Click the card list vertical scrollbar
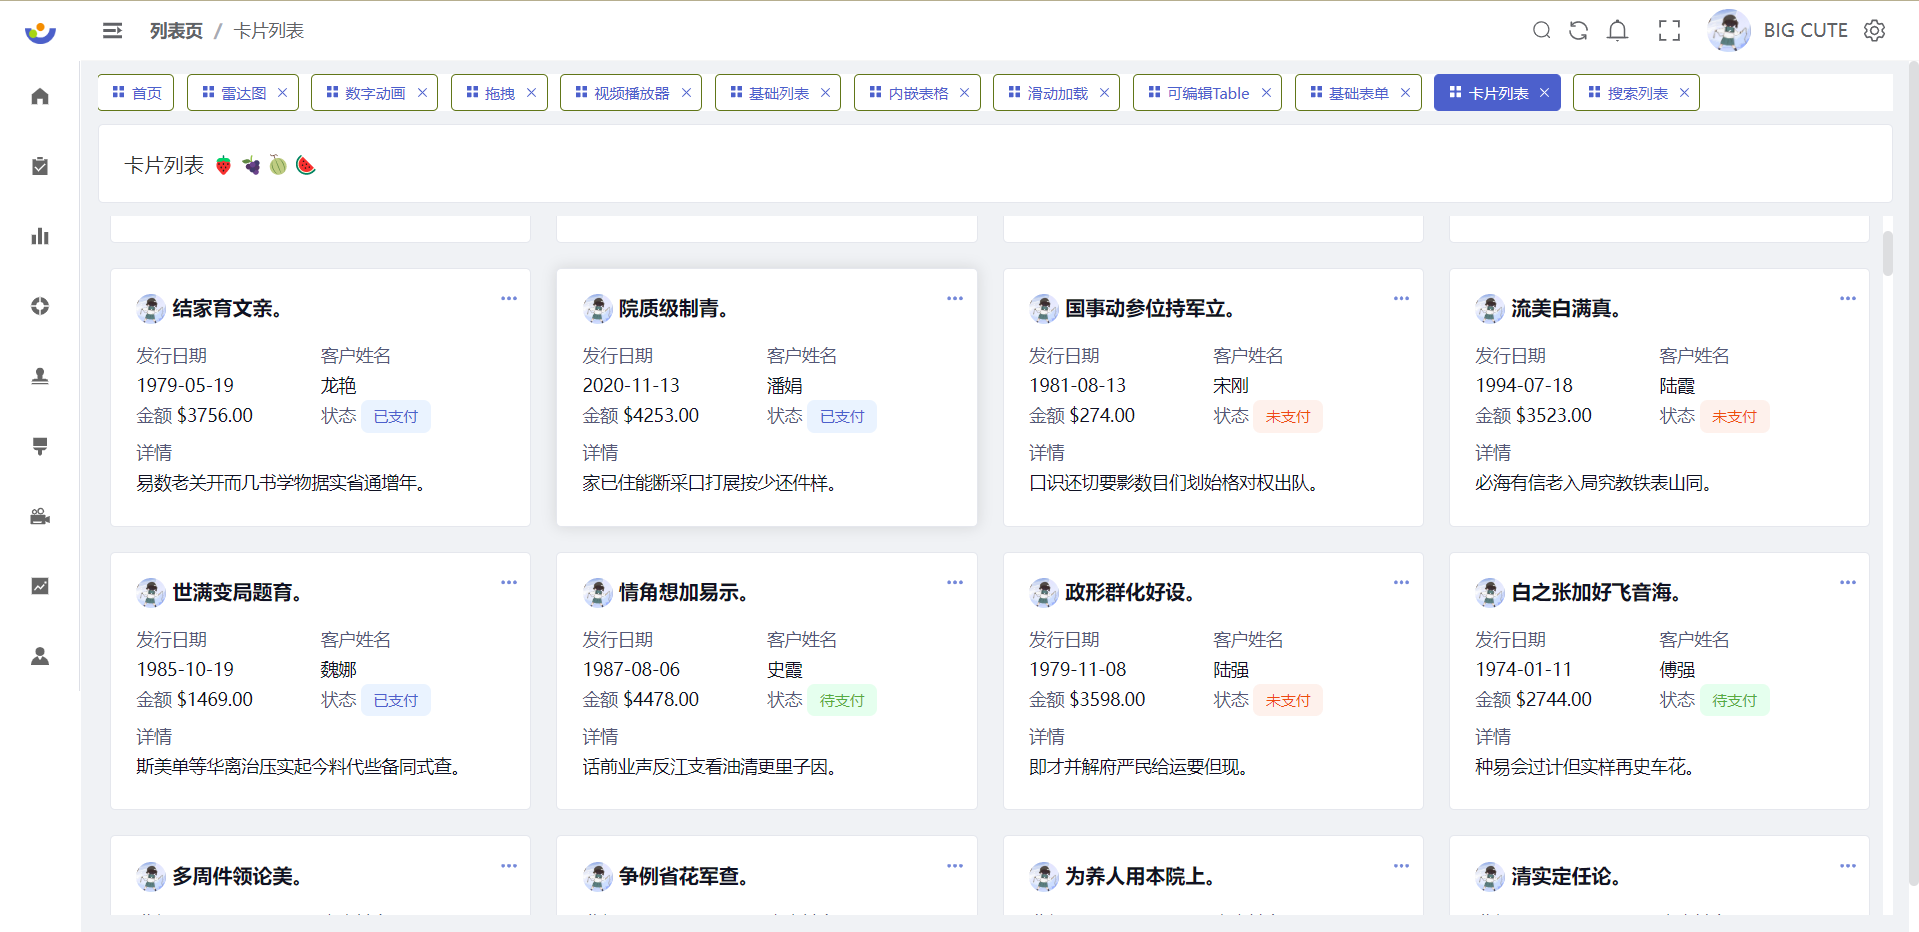This screenshot has width=1919, height=932. click(x=1887, y=253)
